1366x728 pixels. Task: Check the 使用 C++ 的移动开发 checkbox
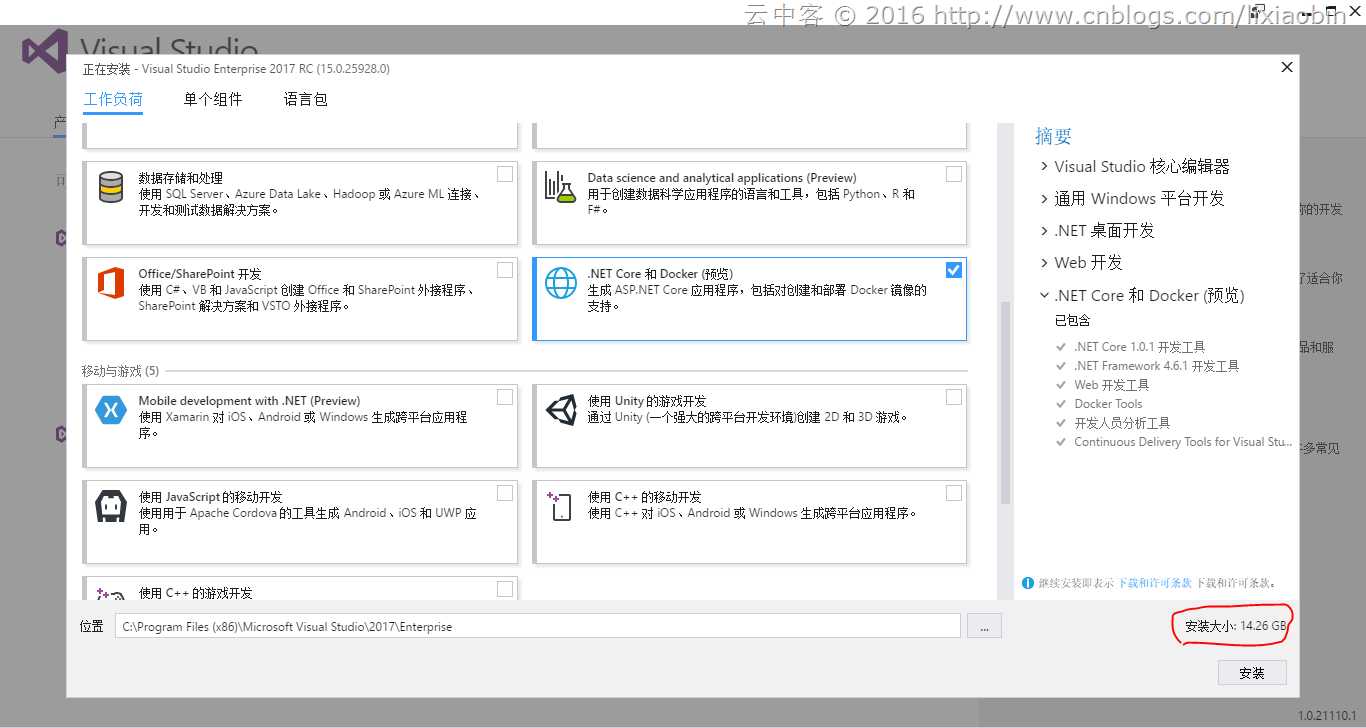pyautogui.click(x=954, y=493)
